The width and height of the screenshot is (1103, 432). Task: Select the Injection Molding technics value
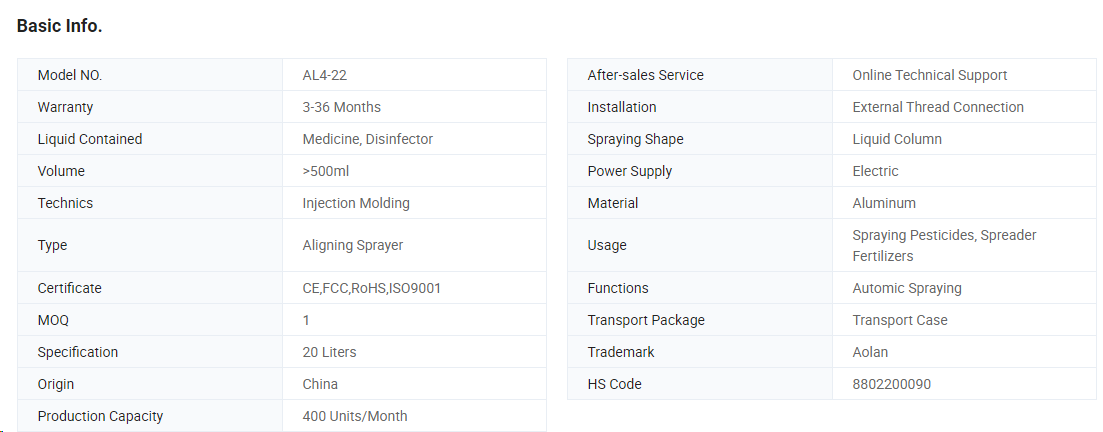(356, 203)
